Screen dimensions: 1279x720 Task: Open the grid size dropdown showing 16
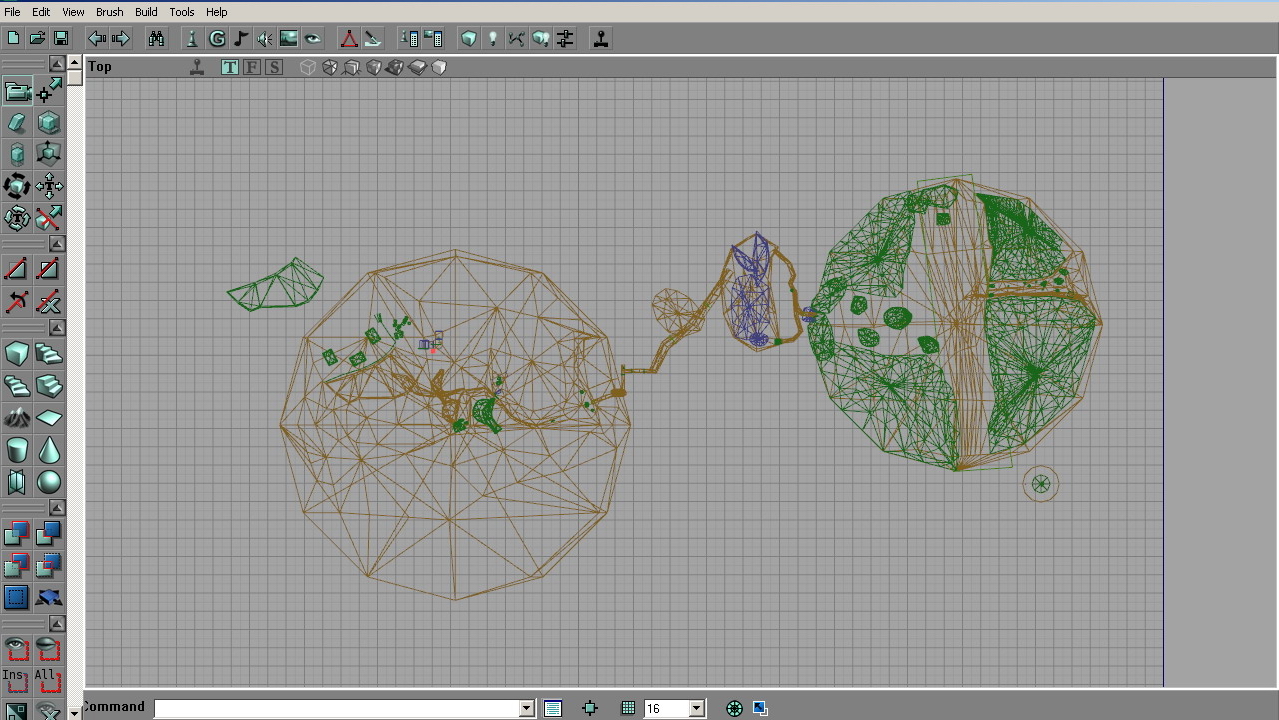697,708
